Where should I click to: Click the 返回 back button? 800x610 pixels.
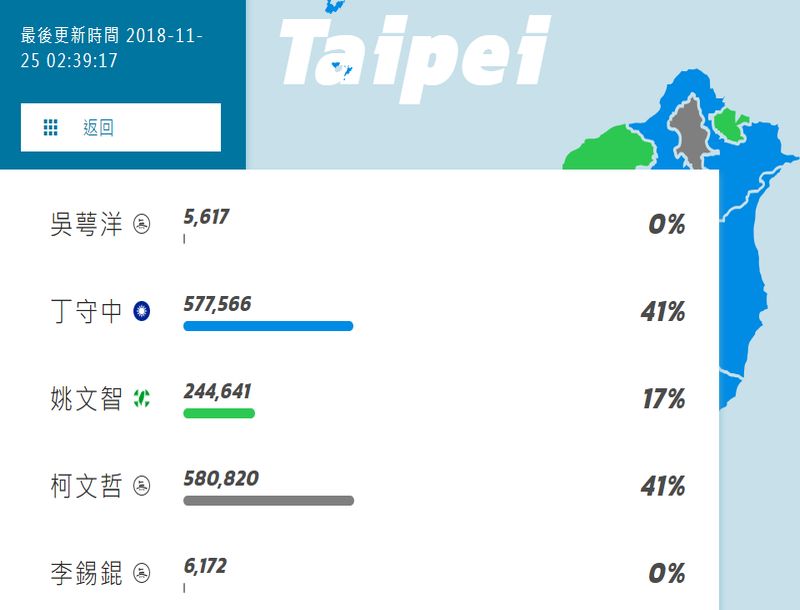tap(121, 128)
